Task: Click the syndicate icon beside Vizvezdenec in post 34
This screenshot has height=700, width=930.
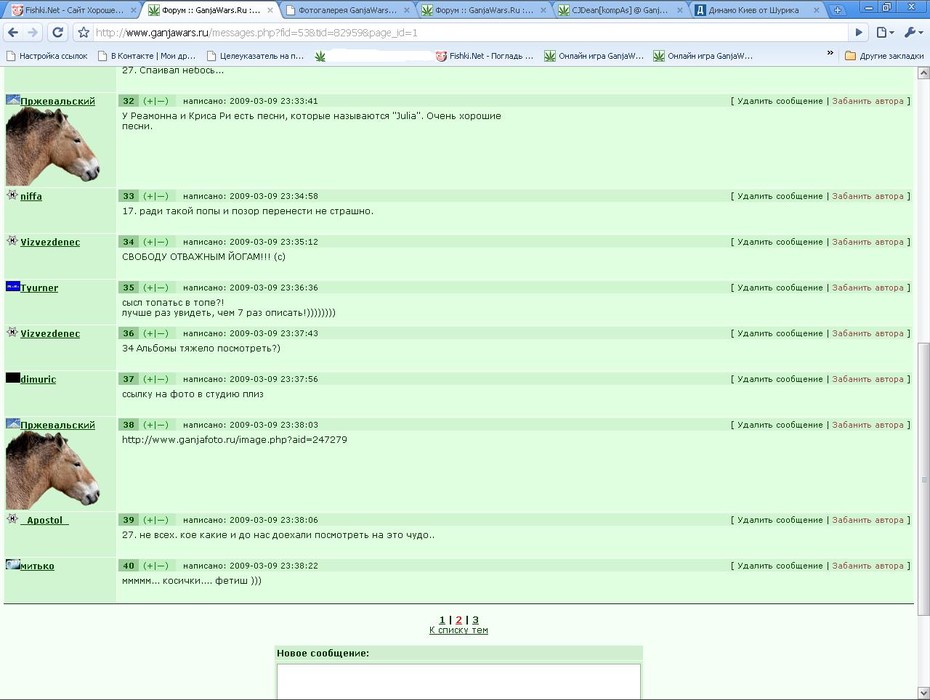Action: coord(12,241)
